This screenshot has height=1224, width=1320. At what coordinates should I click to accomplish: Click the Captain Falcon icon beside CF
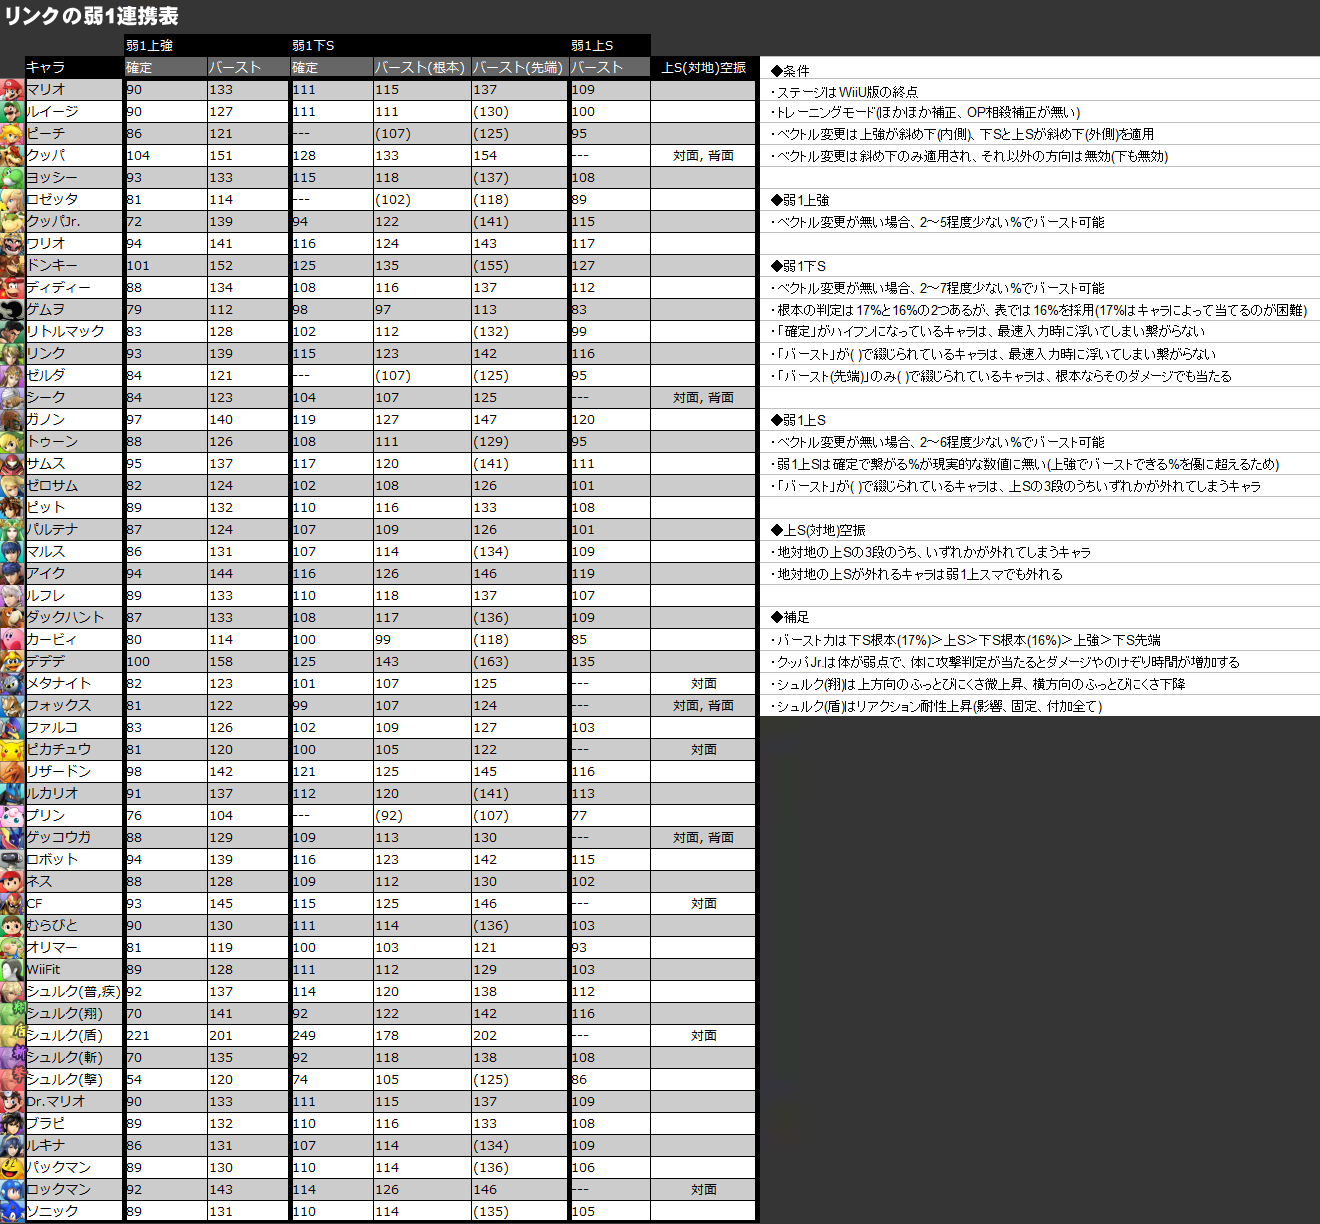click(12, 903)
